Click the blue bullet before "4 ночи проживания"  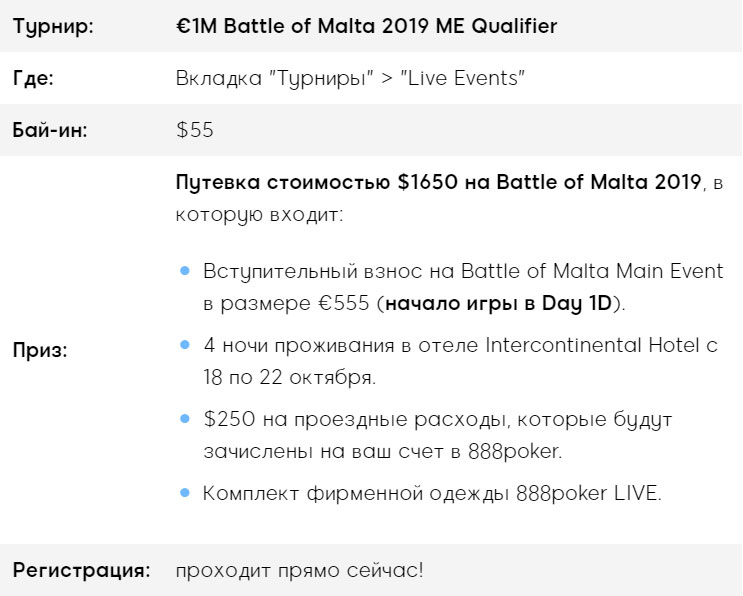(x=185, y=345)
